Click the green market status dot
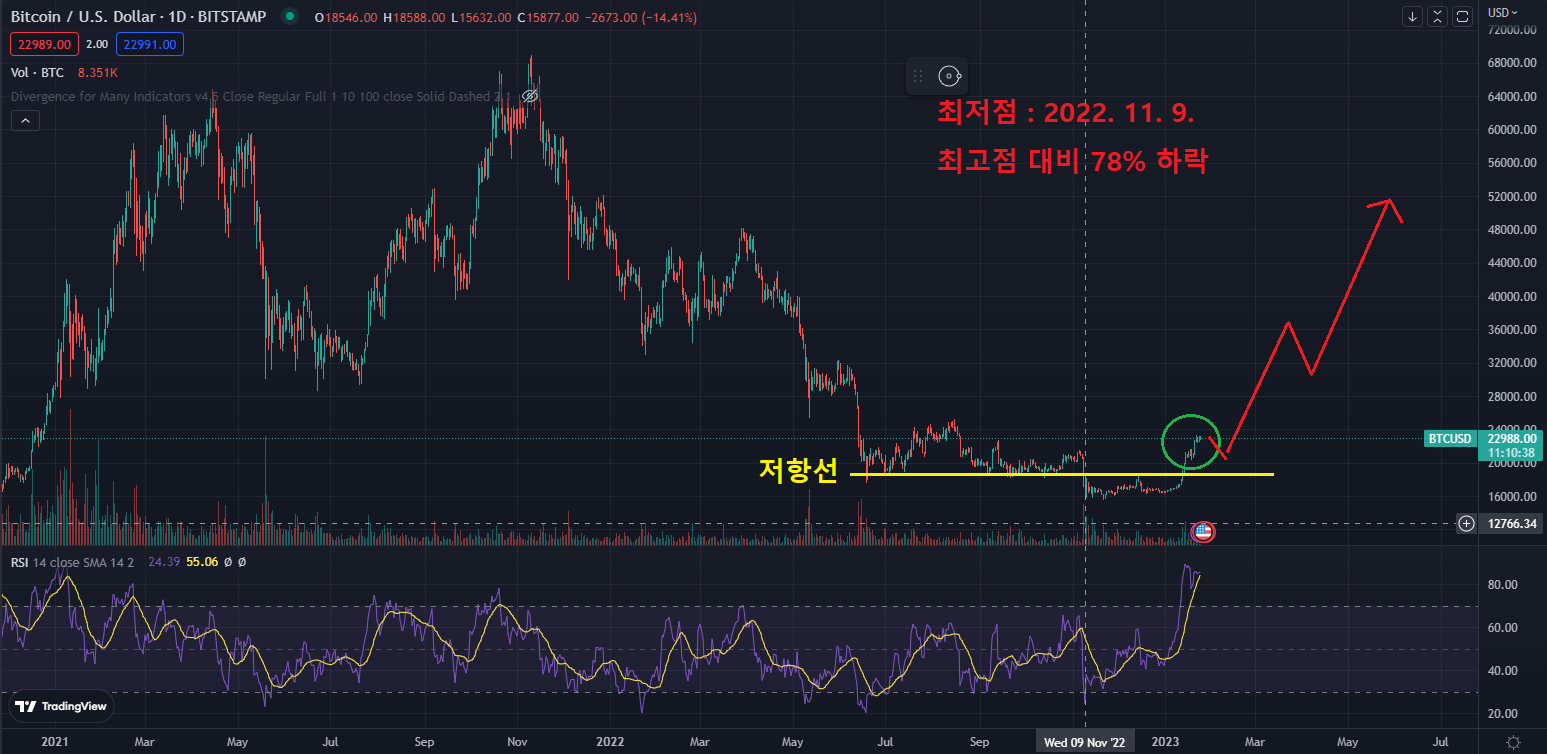The width and height of the screenshot is (1547, 754). (x=290, y=17)
